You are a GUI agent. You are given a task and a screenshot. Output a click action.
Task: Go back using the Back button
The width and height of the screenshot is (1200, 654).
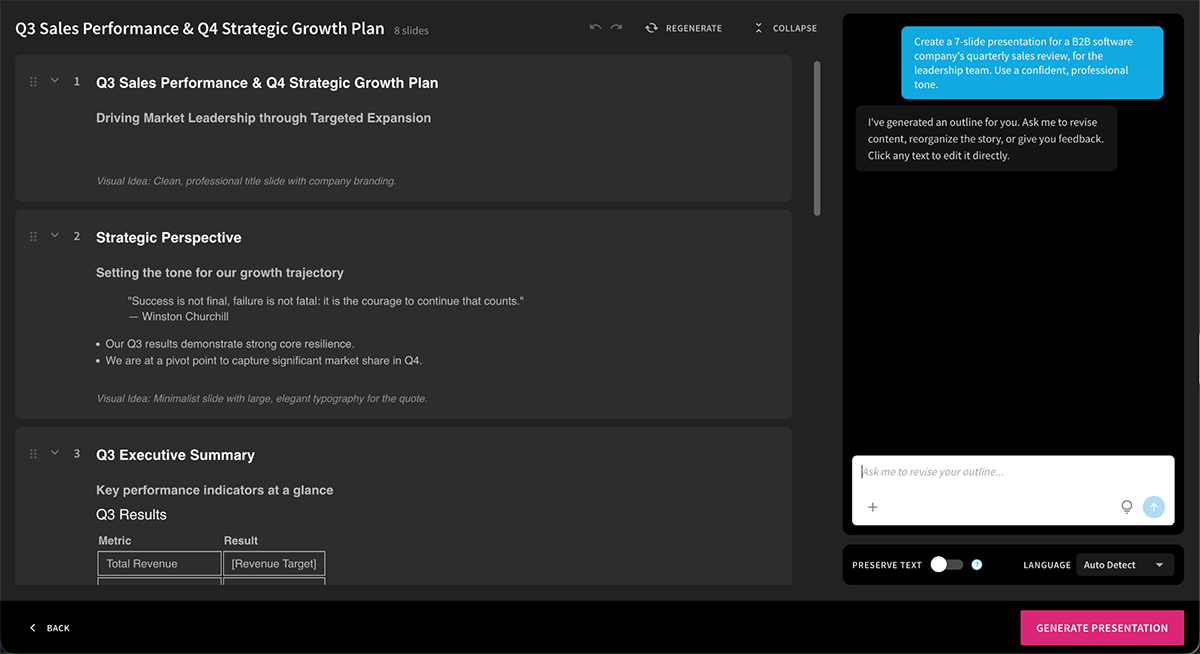pyautogui.click(x=50, y=628)
